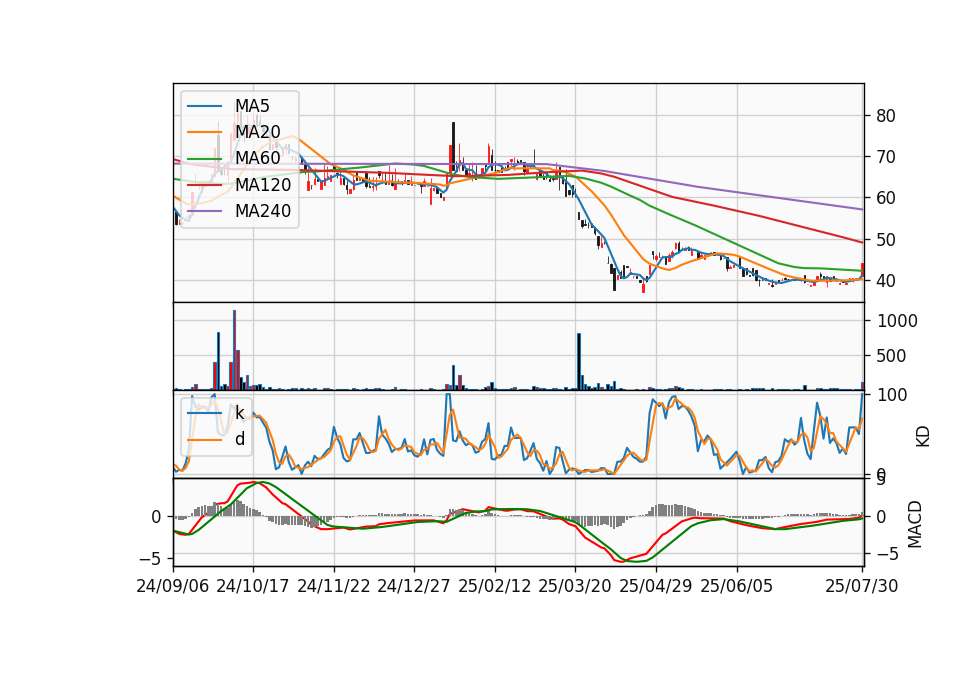Click the 24/09/06 date axis label
This screenshot has height=690, width=960.
[173, 586]
